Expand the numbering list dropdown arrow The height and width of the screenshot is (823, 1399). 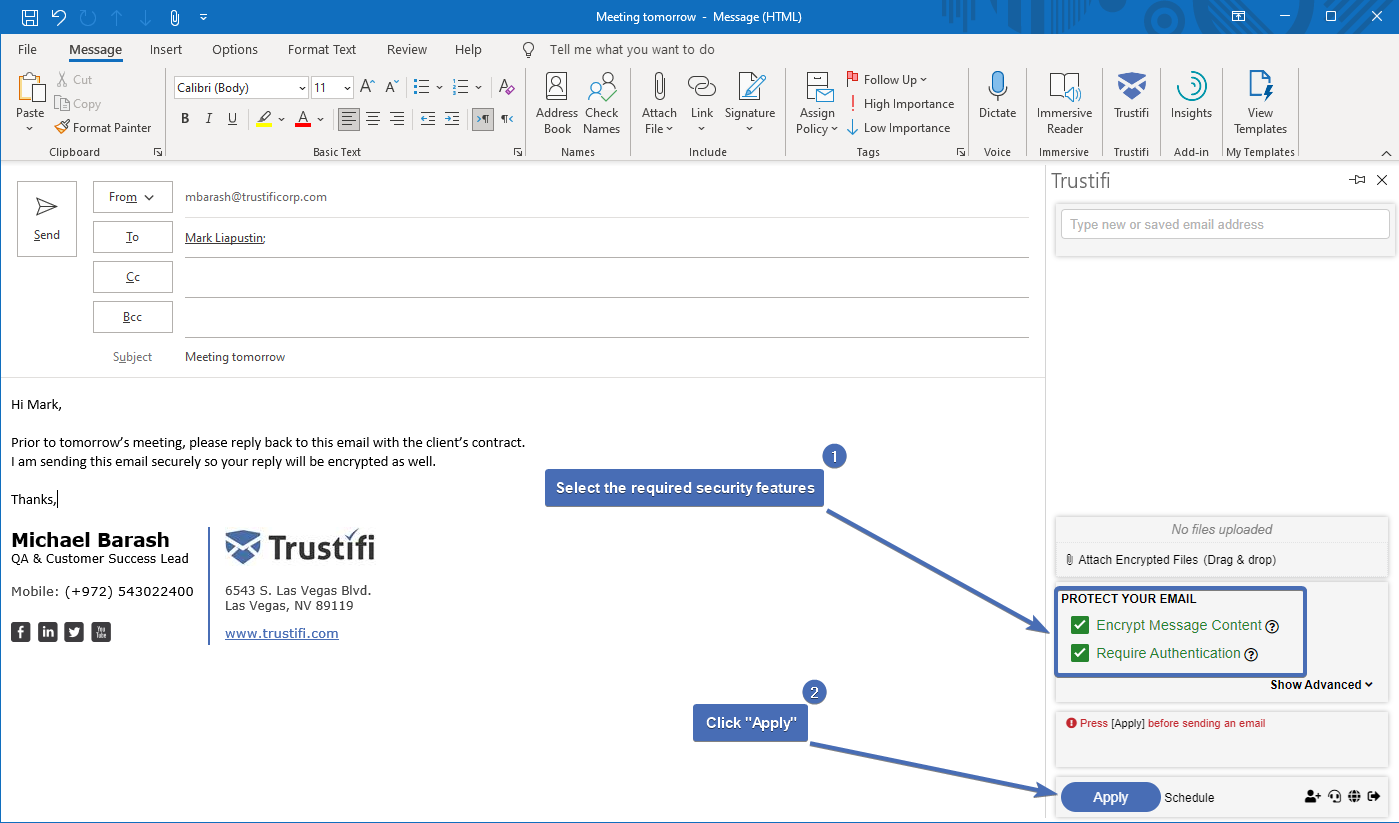(479, 87)
